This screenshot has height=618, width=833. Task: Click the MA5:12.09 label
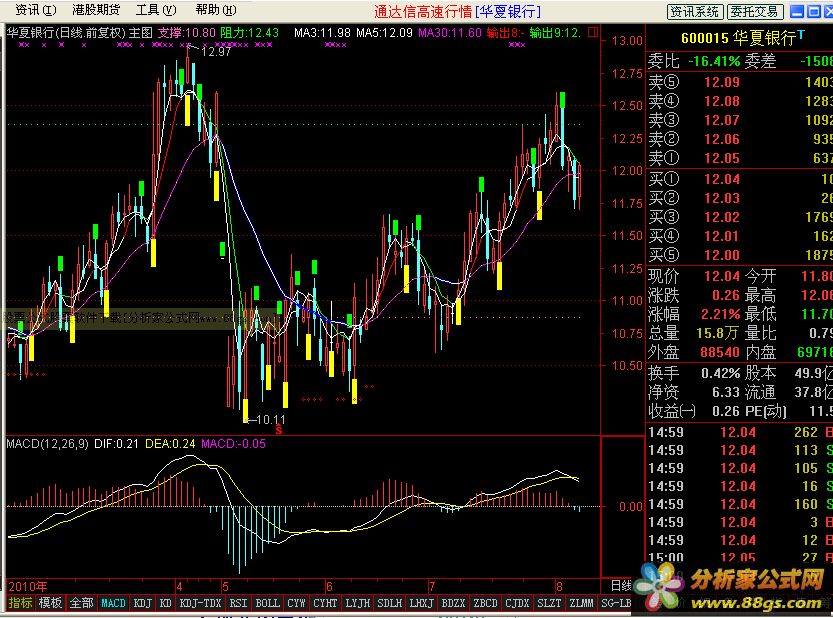click(x=384, y=33)
